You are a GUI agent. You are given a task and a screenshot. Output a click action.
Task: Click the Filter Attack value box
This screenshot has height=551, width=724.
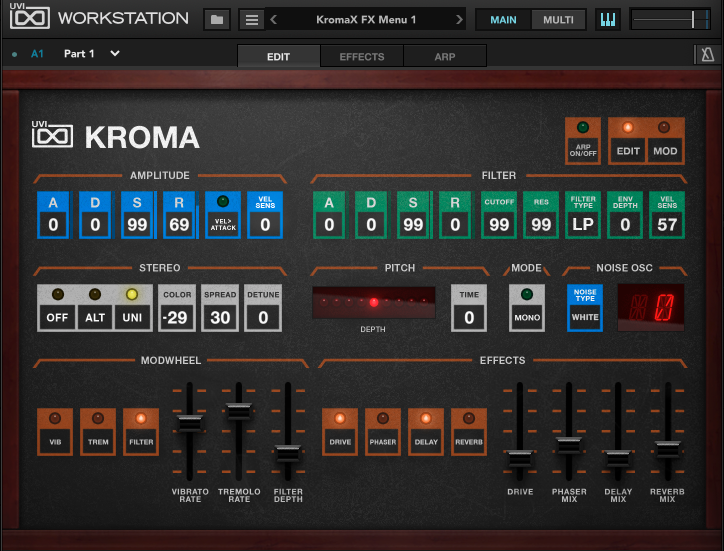(329, 224)
